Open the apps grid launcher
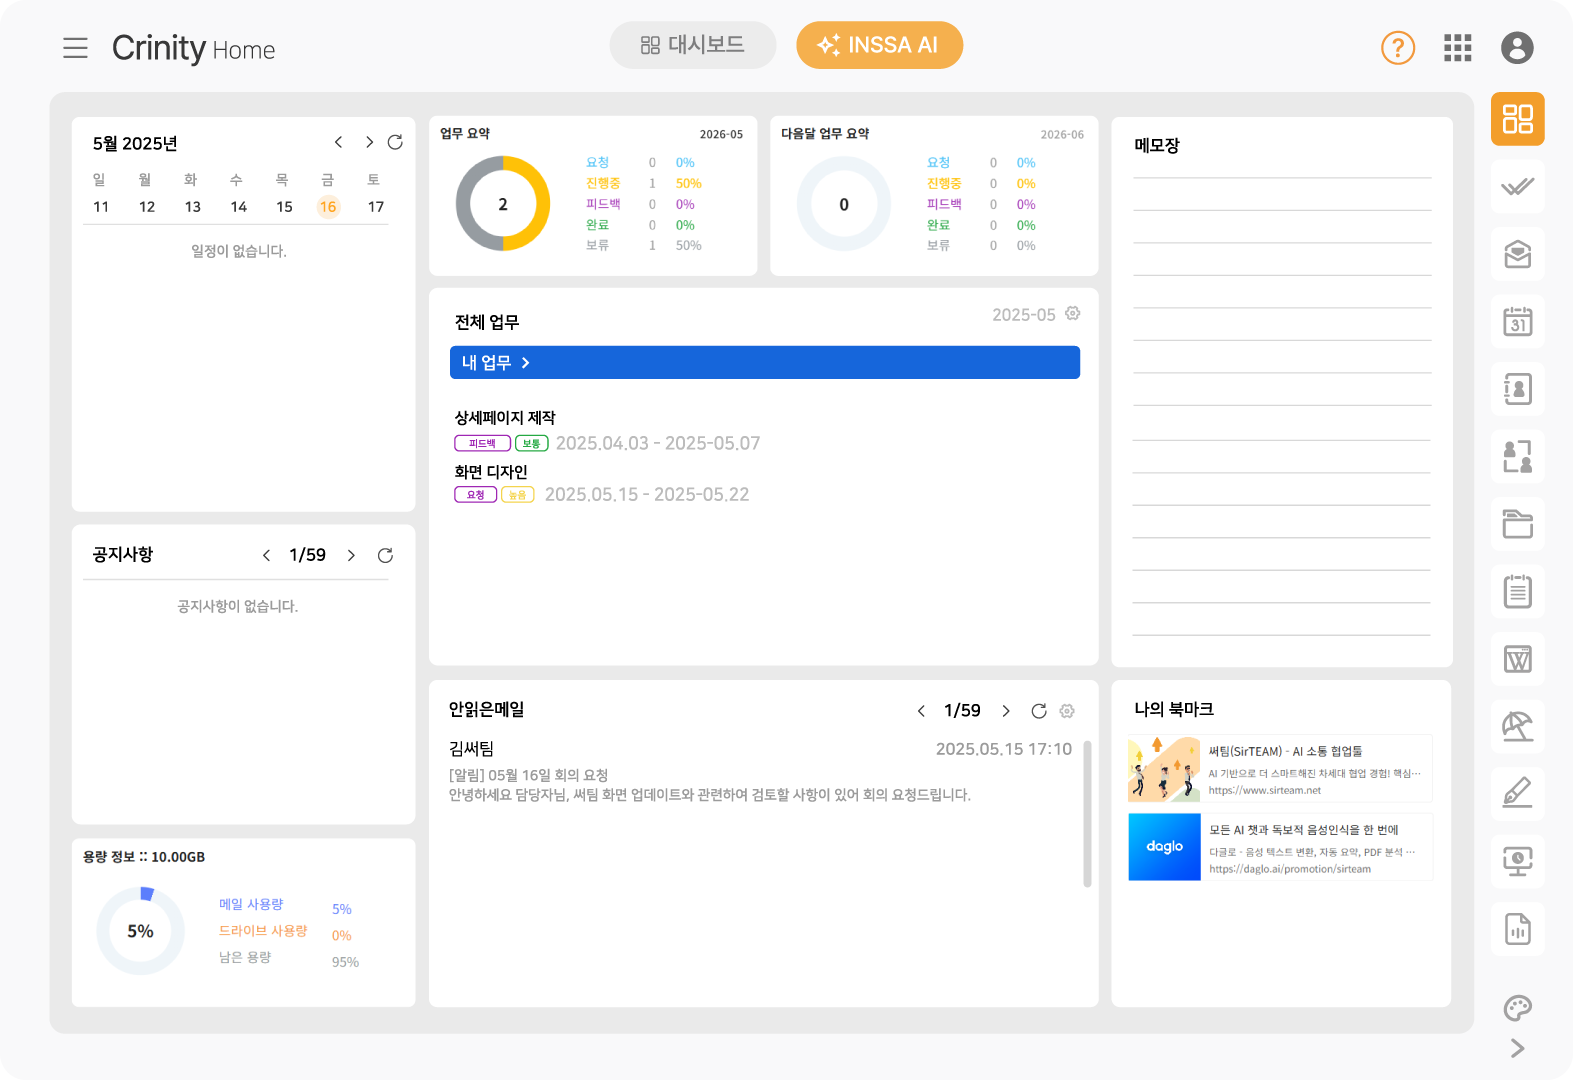 1457,47
